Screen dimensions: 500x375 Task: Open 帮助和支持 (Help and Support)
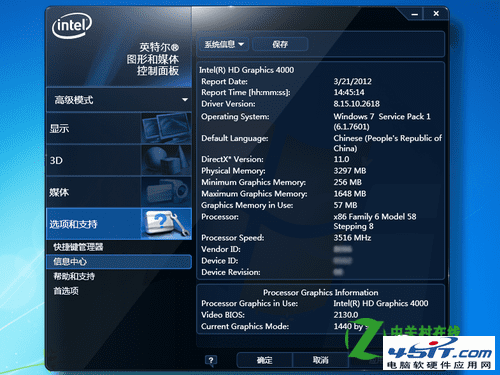[x=74, y=276]
